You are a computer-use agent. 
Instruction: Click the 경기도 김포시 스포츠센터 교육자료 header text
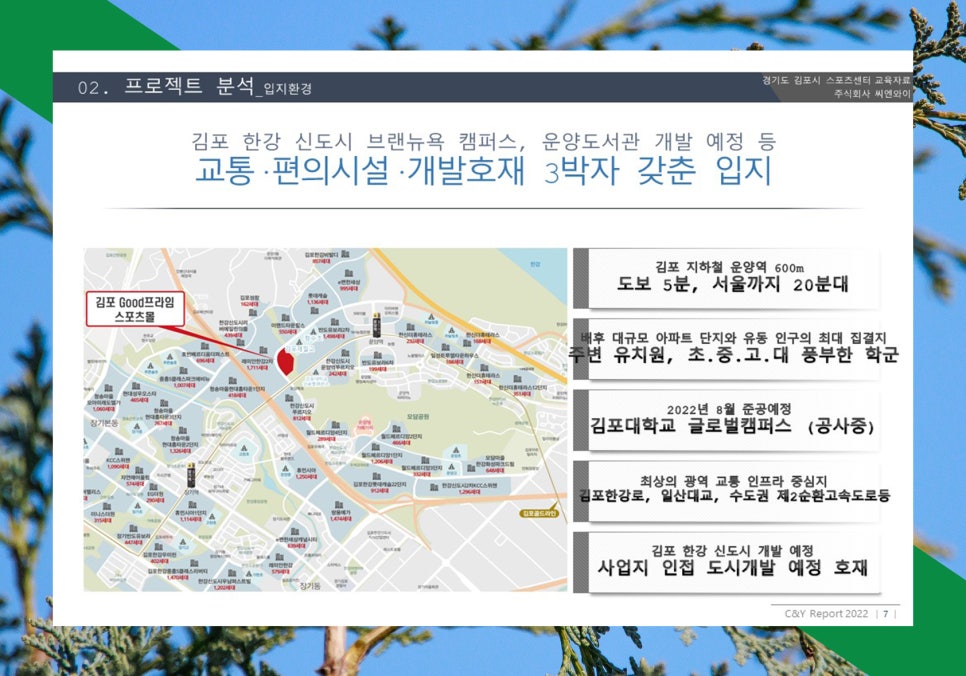[835, 80]
